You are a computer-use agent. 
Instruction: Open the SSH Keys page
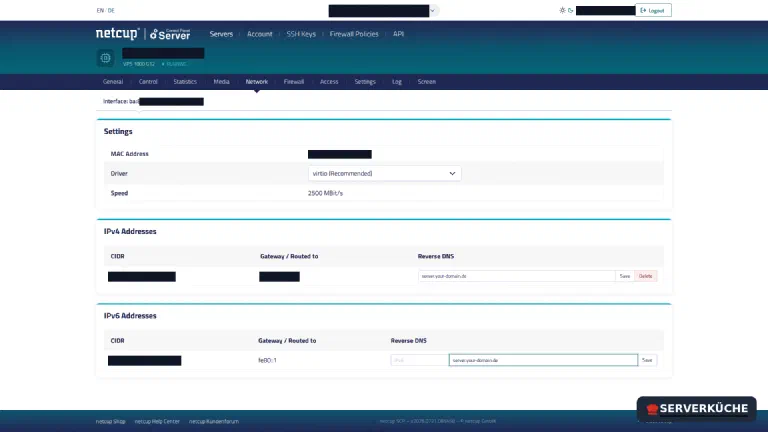click(x=301, y=34)
